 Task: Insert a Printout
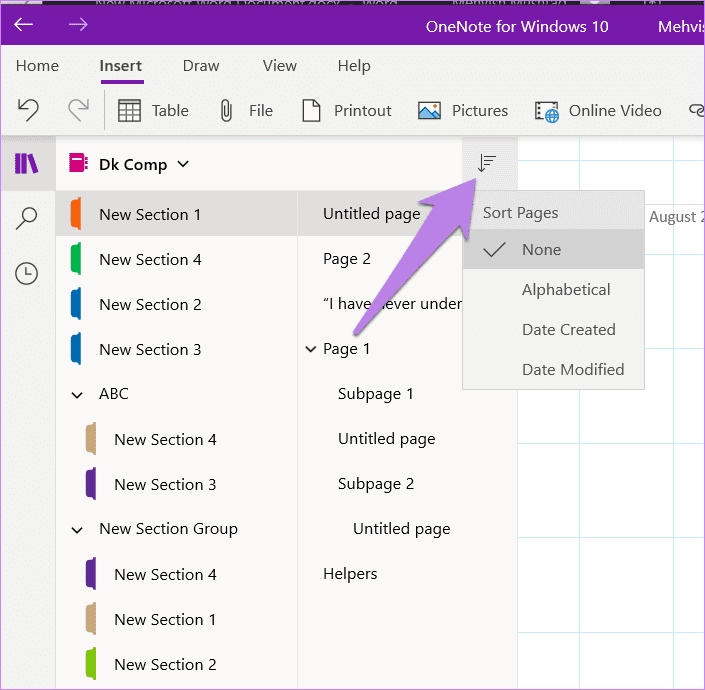point(347,111)
